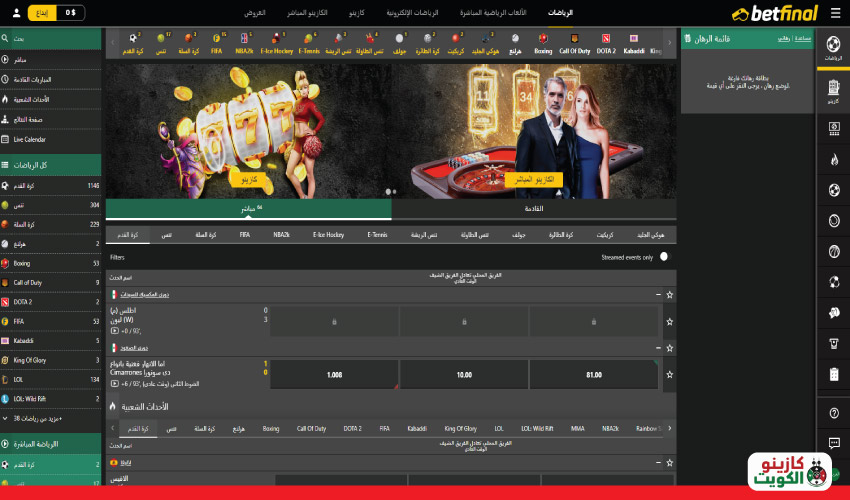Toggle the star on second league row
This screenshot has width=850, height=500.
click(669, 346)
